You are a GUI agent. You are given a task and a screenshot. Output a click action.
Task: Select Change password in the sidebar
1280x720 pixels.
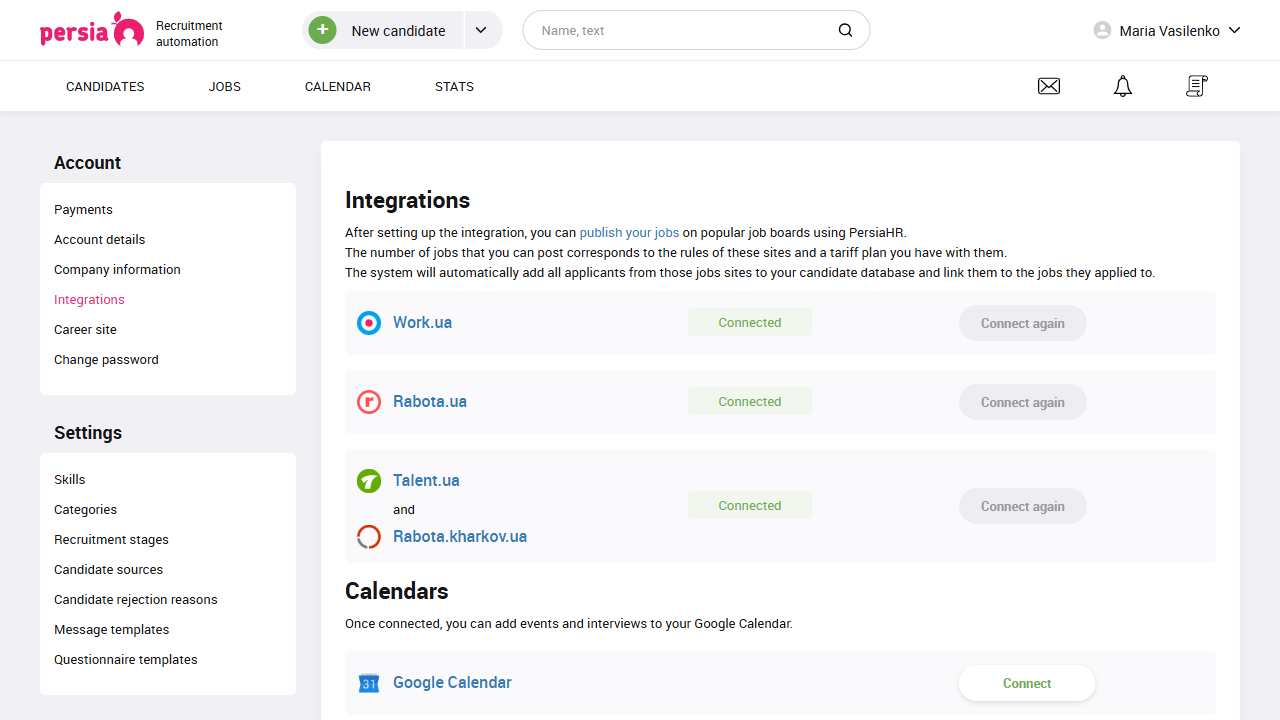(x=106, y=359)
